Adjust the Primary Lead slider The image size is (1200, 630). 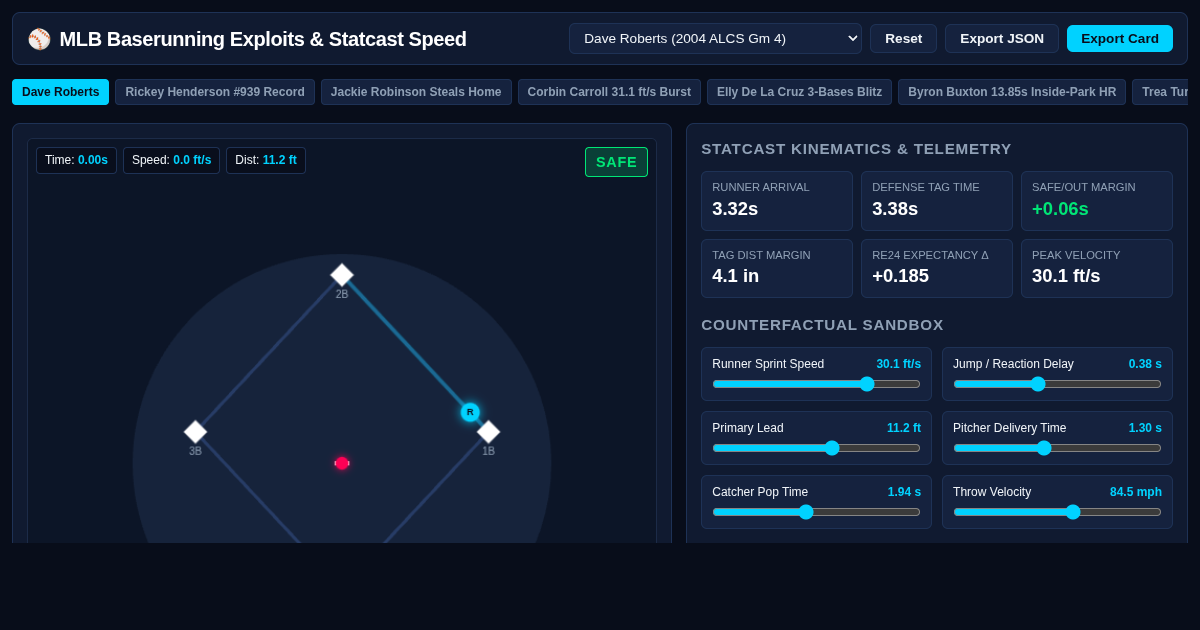point(816,448)
